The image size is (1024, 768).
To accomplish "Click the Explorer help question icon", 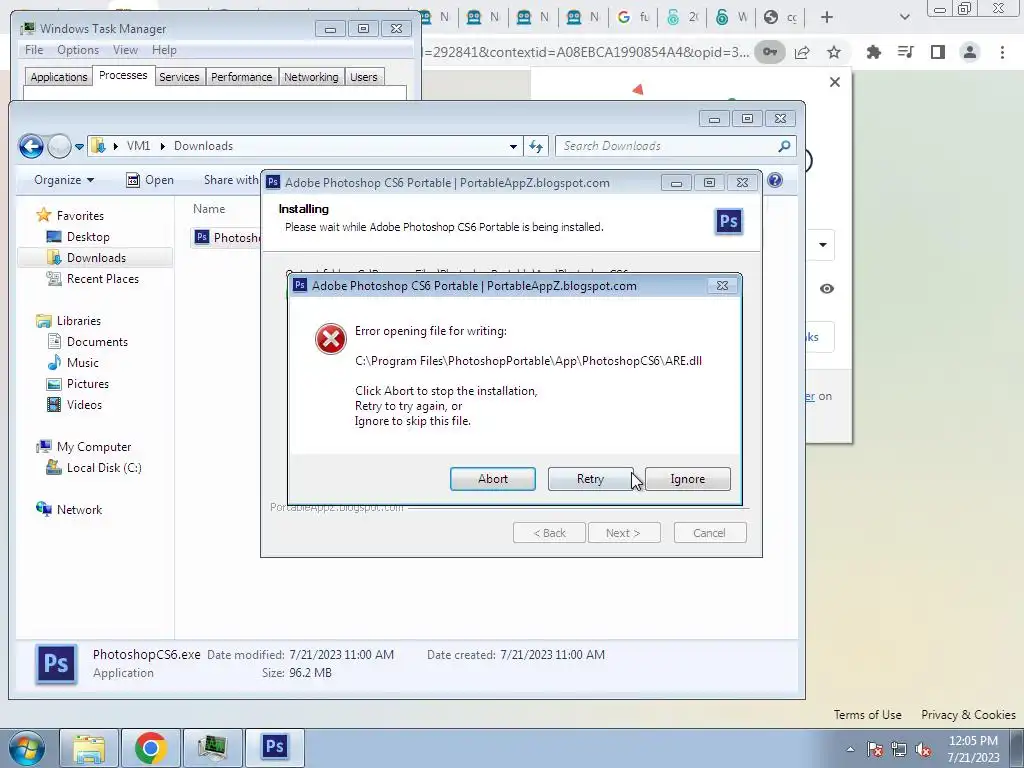I will [x=775, y=180].
